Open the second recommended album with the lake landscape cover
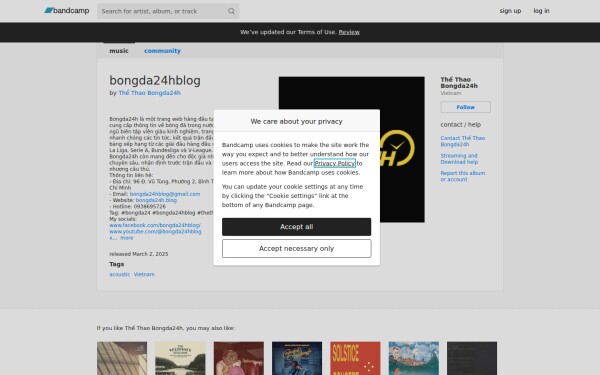Image resolution: width=600 pixels, height=375 pixels. pos(180,358)
